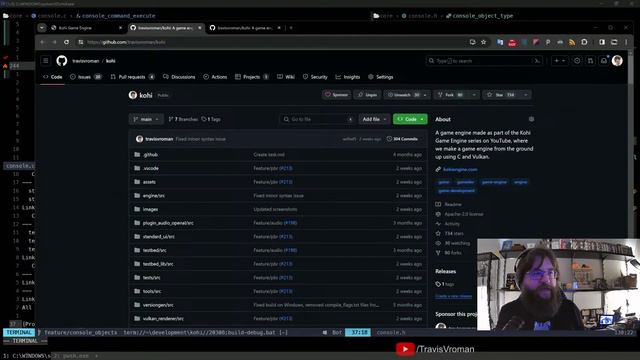Click the Go to file search field
The image size is (640, 360).
(317, 119)
